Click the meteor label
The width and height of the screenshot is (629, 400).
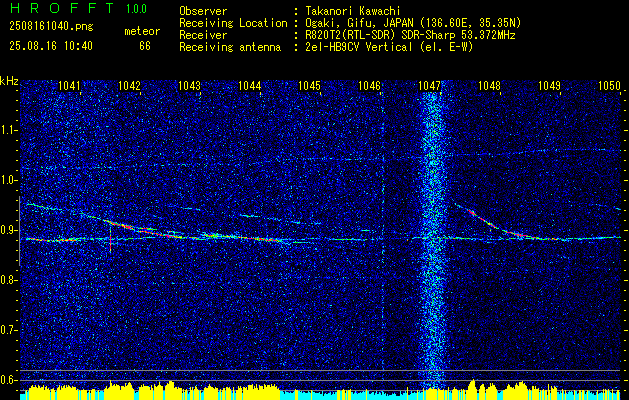click(142, 31)
